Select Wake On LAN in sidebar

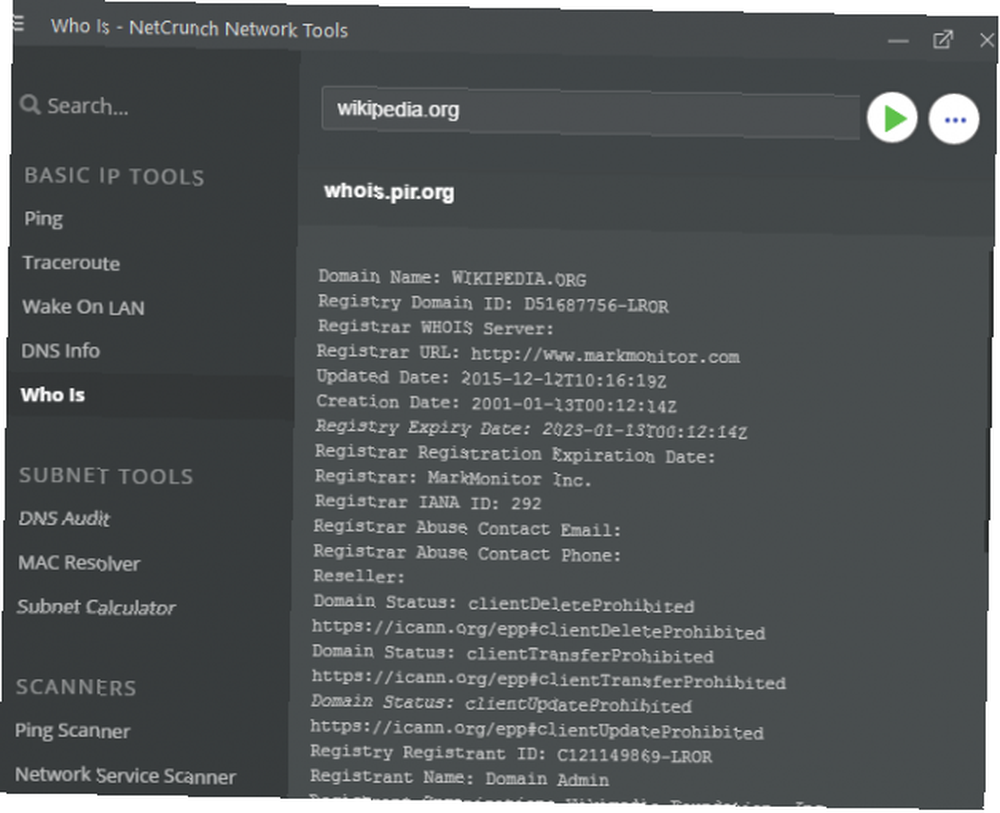83,307
